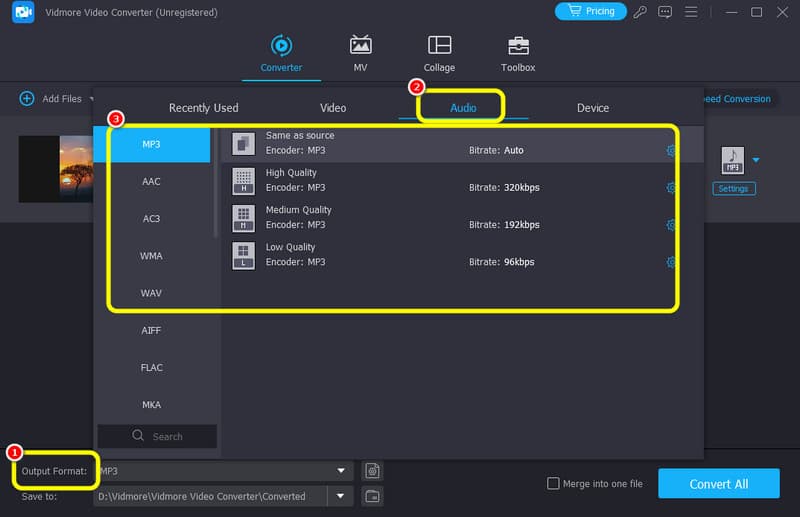The image size is (800, 517).
Task: Open settings gear for High Quality preset
Action: coord(671,188)
